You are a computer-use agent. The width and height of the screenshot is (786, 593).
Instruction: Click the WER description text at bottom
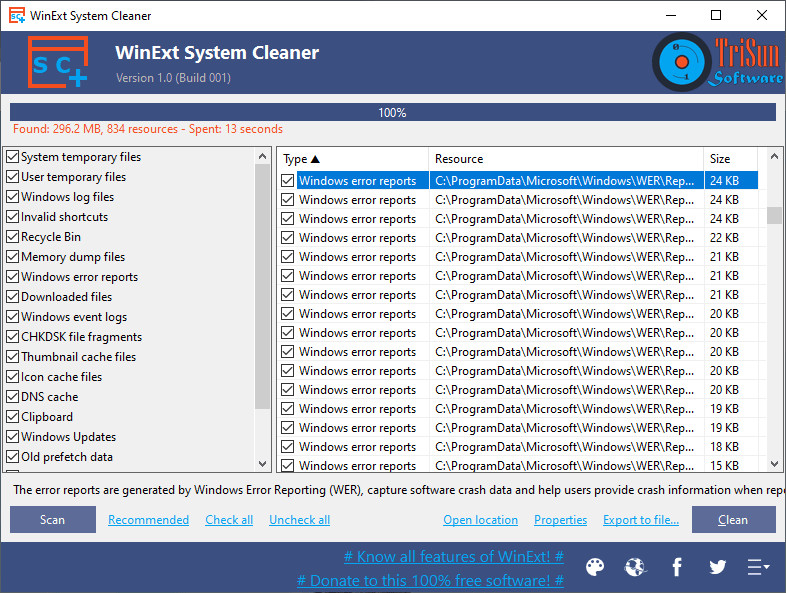point(399,490)
